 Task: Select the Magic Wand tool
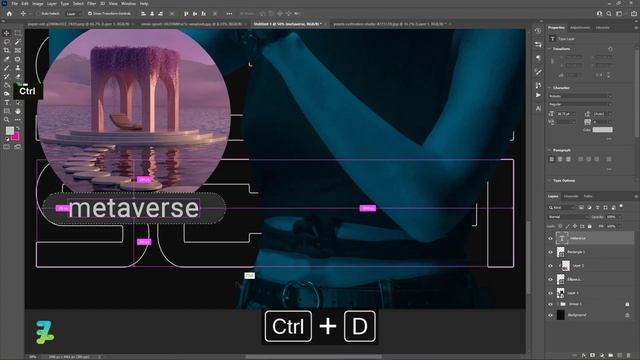click(x=18, y=42)
